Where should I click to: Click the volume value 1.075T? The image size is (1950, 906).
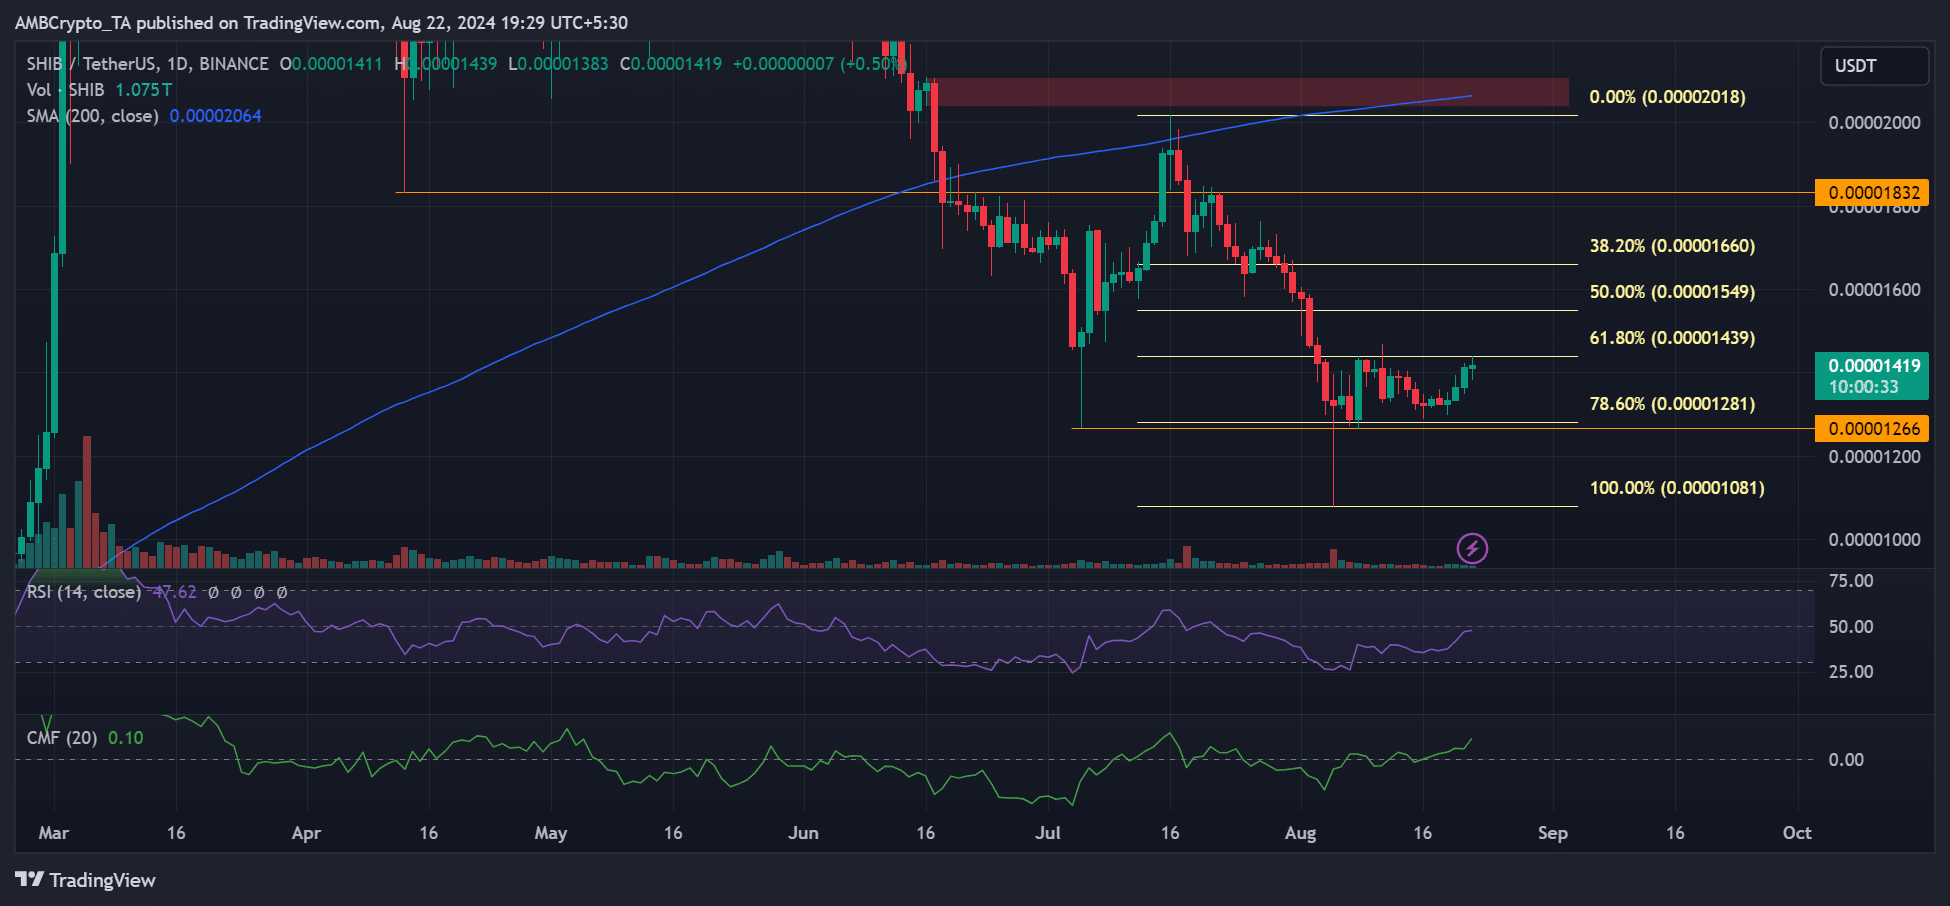click(143, 90)
